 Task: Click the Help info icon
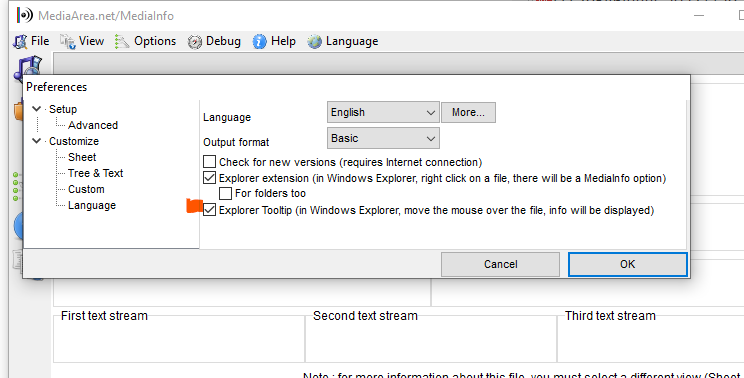pyautogui.click(x=260, y=42)
